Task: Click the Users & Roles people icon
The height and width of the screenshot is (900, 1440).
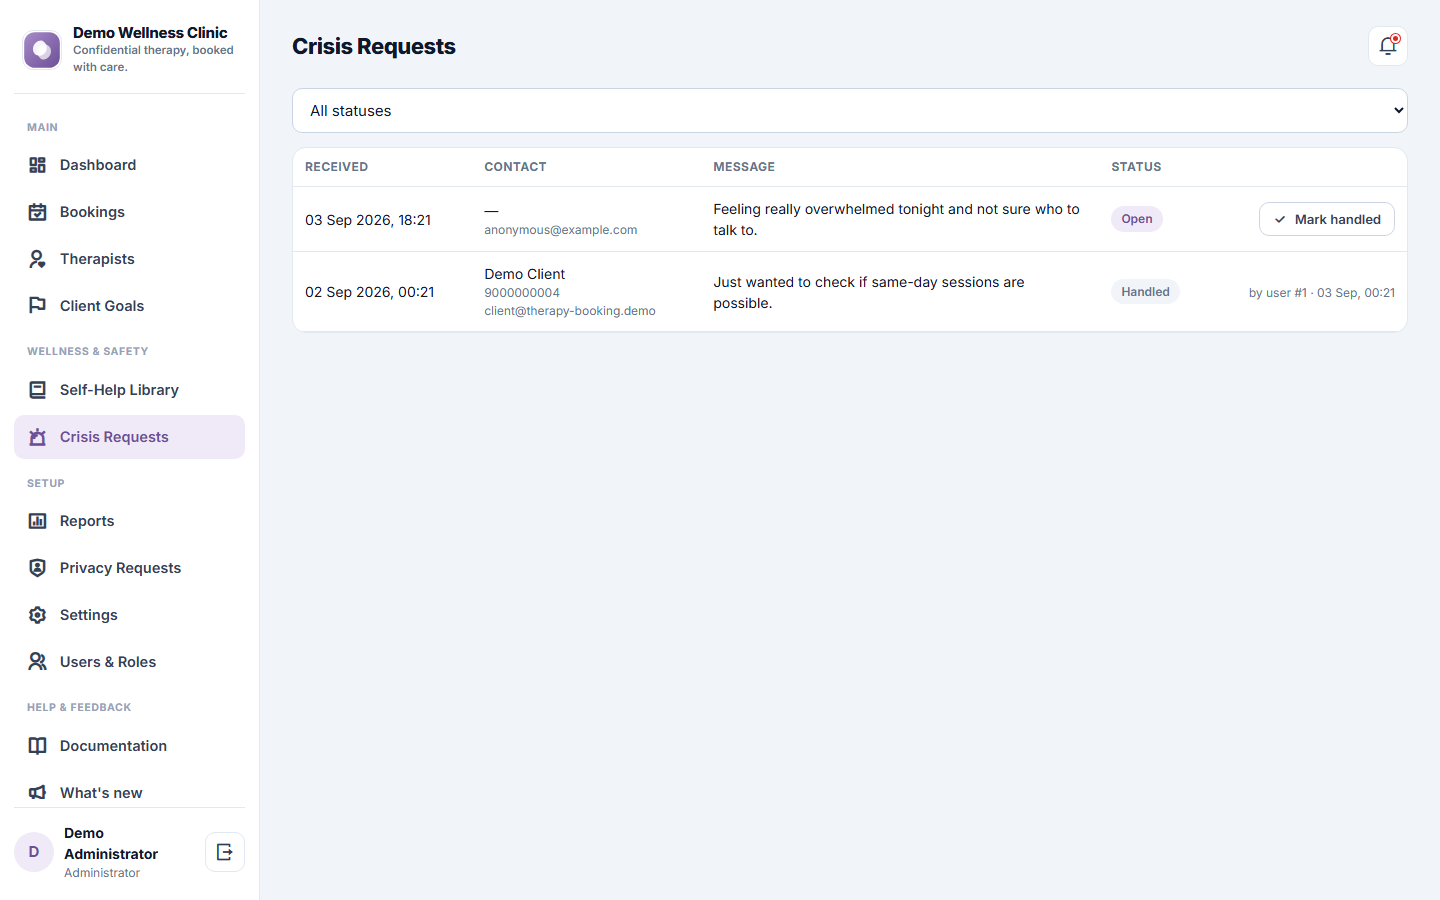Action: tap(37, 662)
